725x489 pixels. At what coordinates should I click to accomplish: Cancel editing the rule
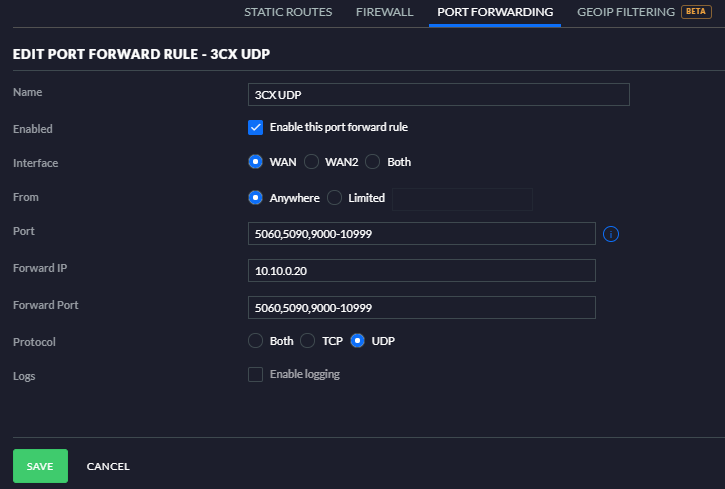tap(108, 466)
